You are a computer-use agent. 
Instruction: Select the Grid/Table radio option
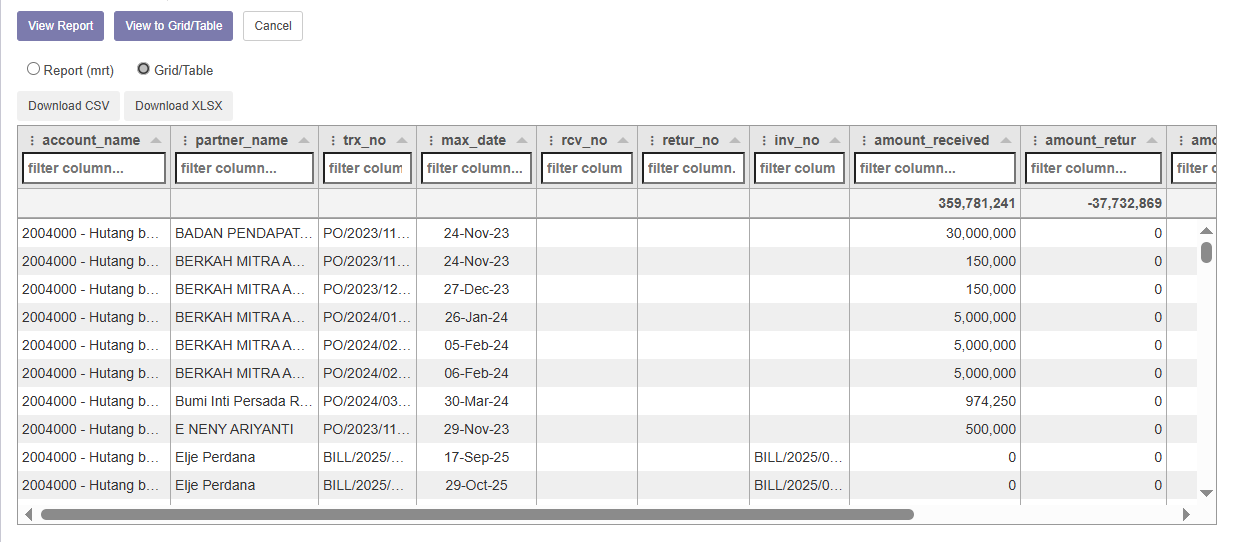[144, 70]
